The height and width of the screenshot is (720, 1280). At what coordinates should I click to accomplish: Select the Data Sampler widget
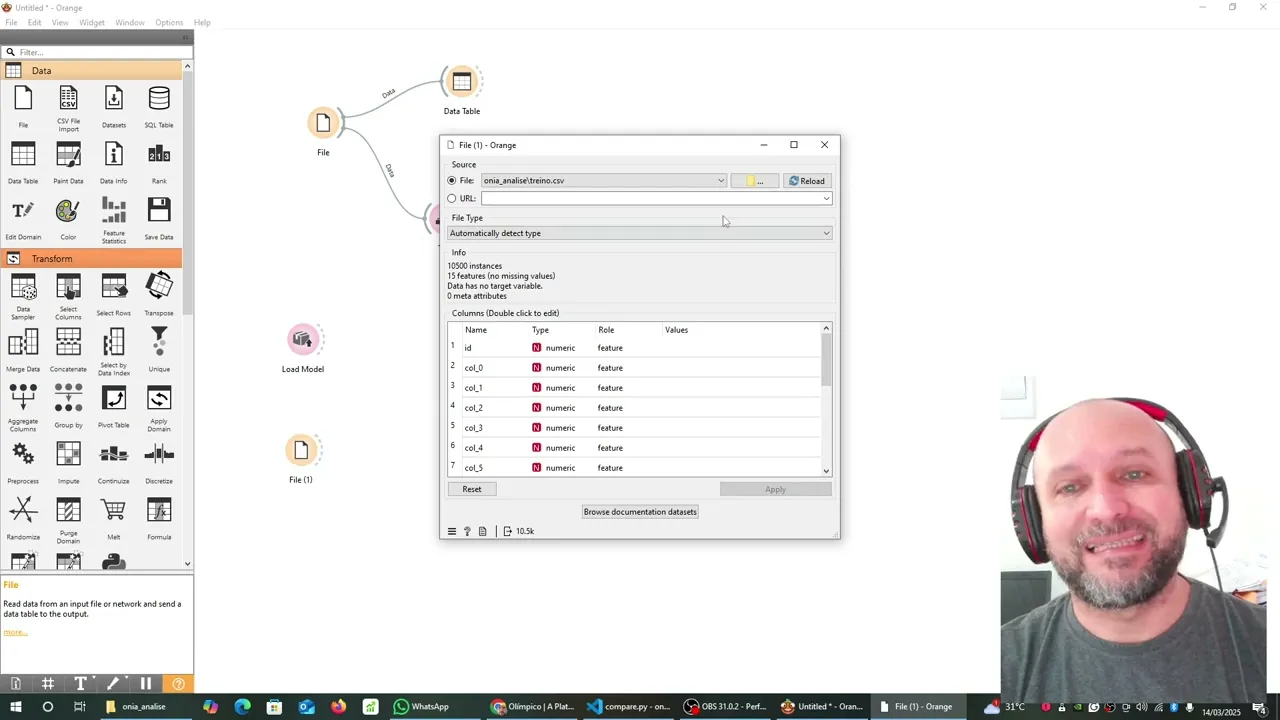(x=23, y=296)
